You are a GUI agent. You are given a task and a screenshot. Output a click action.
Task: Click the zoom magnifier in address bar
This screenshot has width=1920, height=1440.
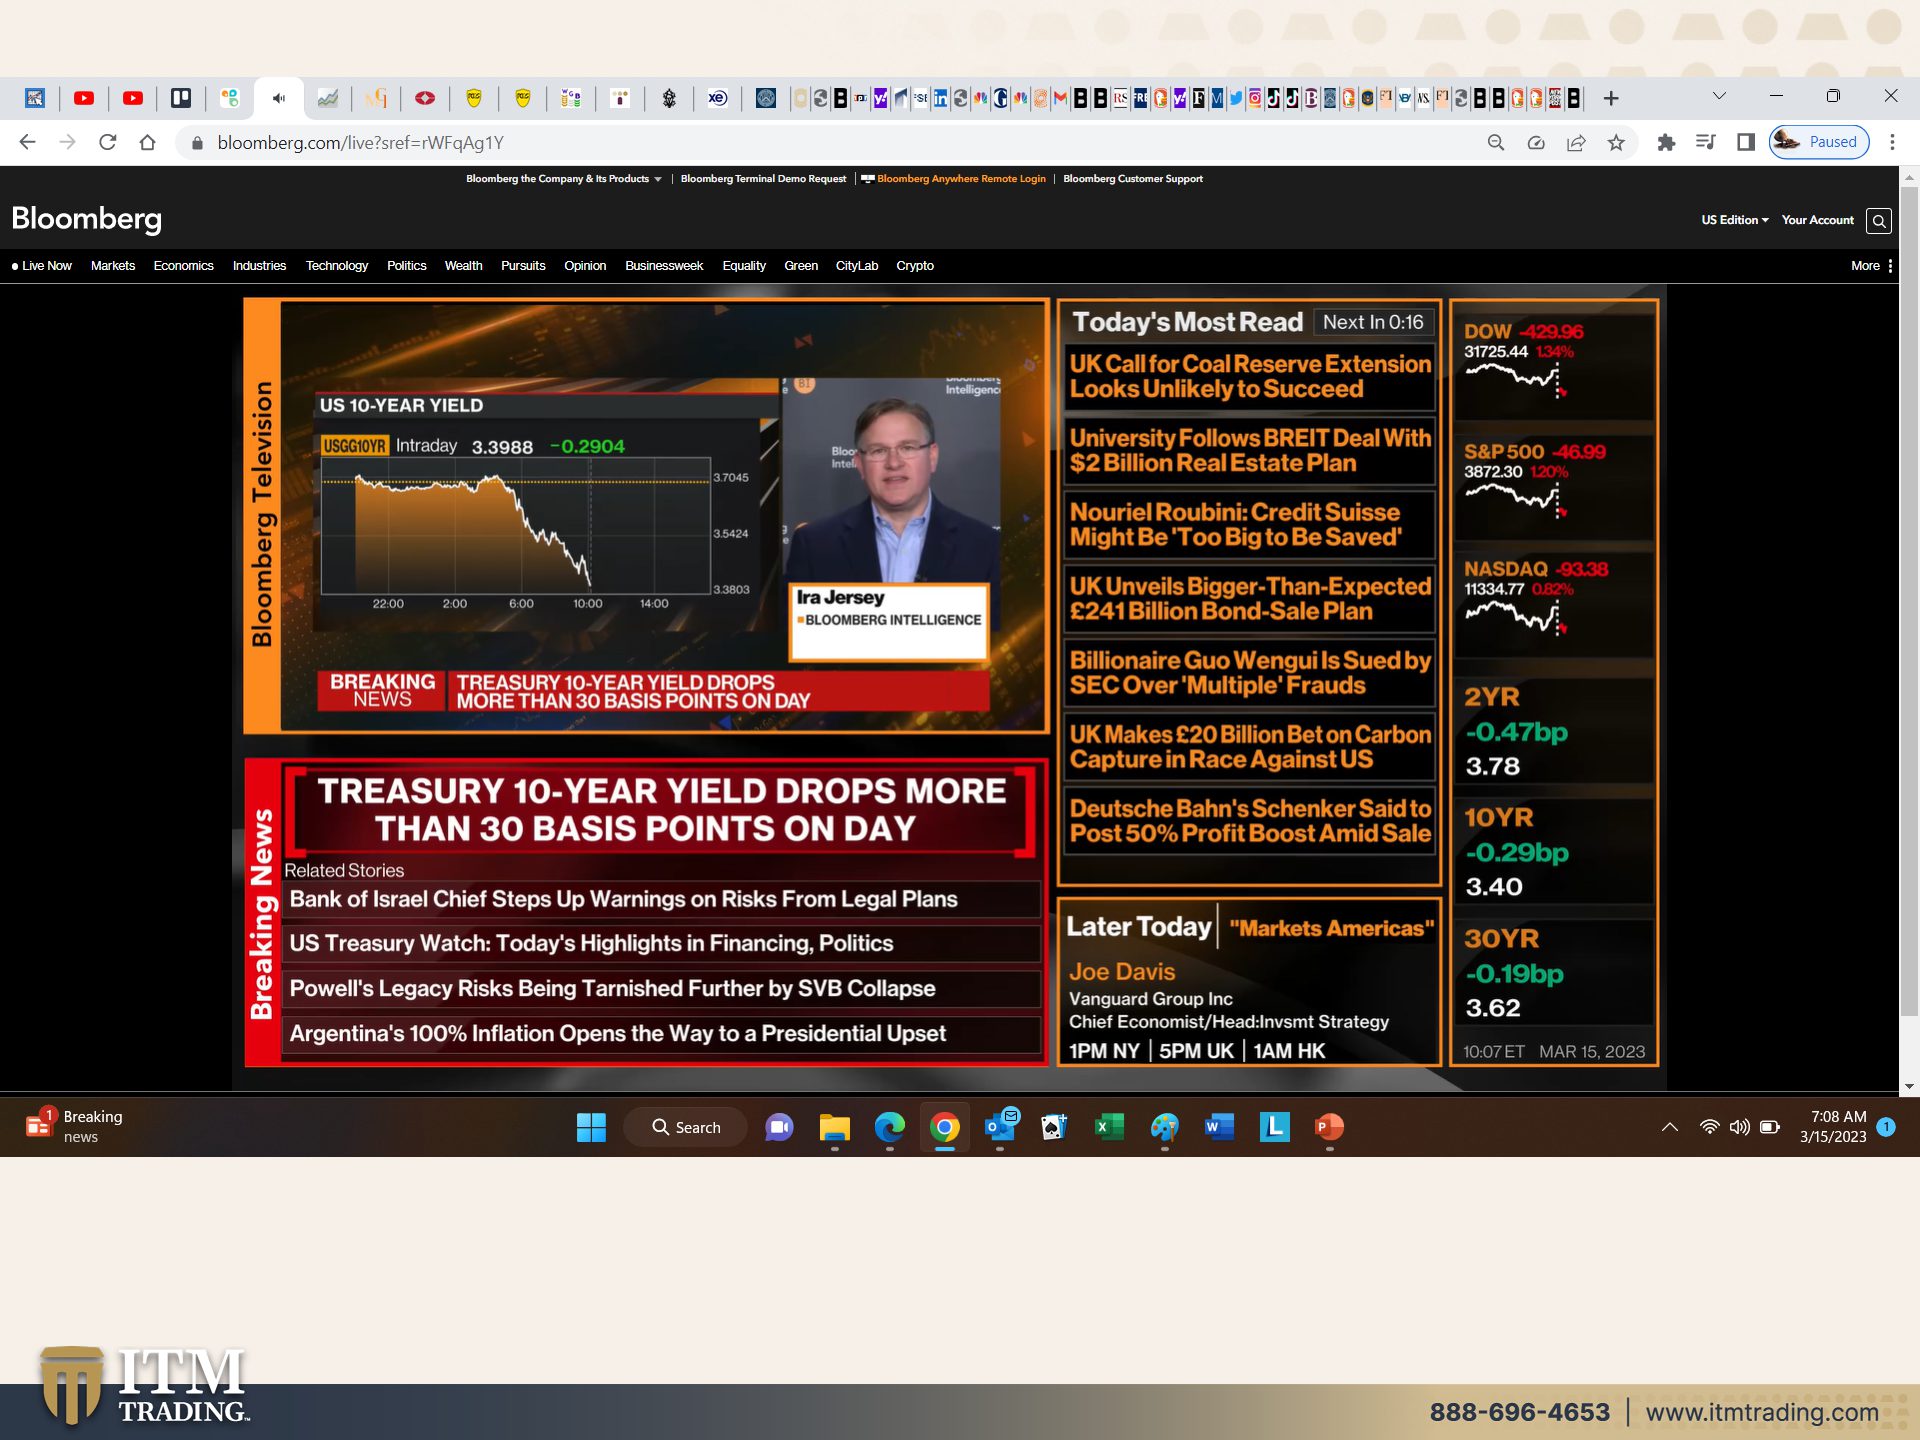click(1496, 142)
